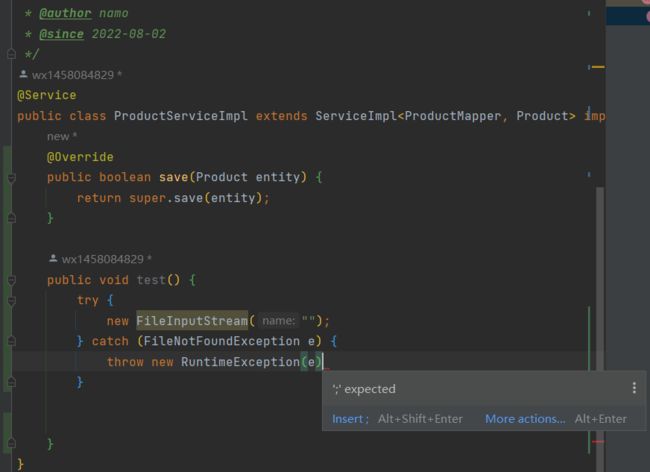The width and height of the screenshot is (650, 472).
Task: Collapse the catch block fold marker
Action: [12, 341]
